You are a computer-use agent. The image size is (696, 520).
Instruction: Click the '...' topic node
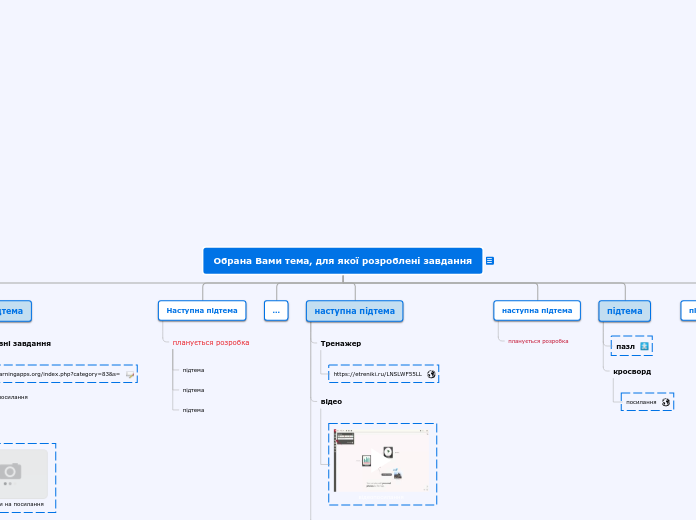276,310
